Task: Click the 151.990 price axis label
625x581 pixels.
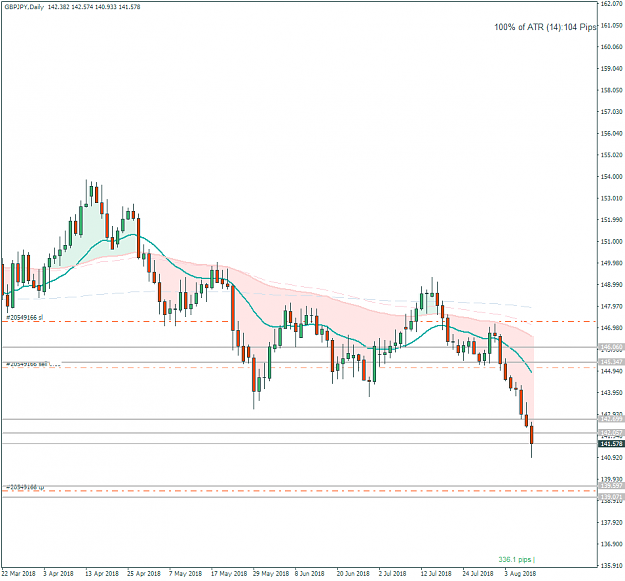Action: tap(611, 220)
